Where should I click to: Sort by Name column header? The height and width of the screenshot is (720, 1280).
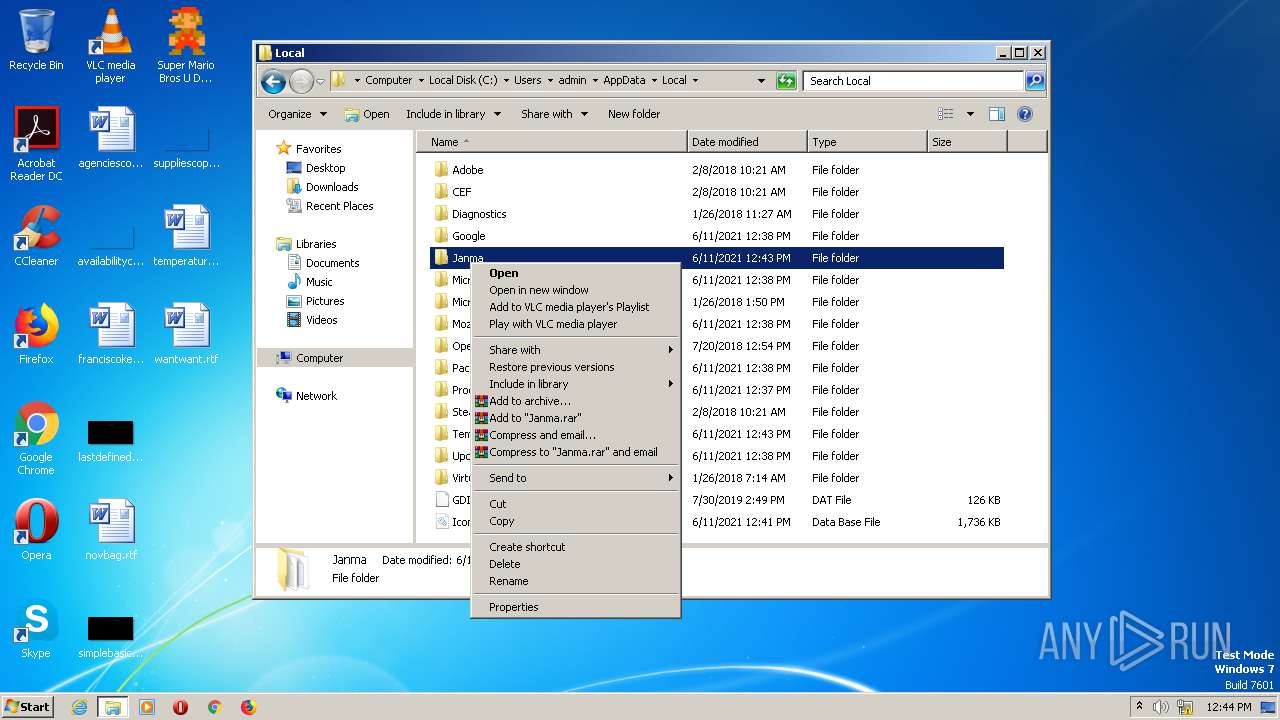551,142
